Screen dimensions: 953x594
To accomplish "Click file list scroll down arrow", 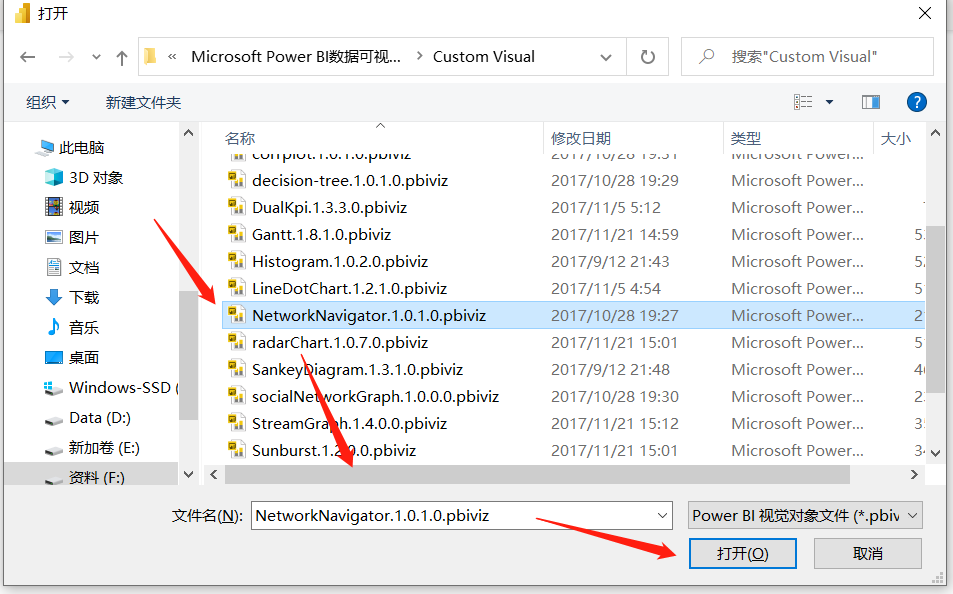I will point(935,453).
